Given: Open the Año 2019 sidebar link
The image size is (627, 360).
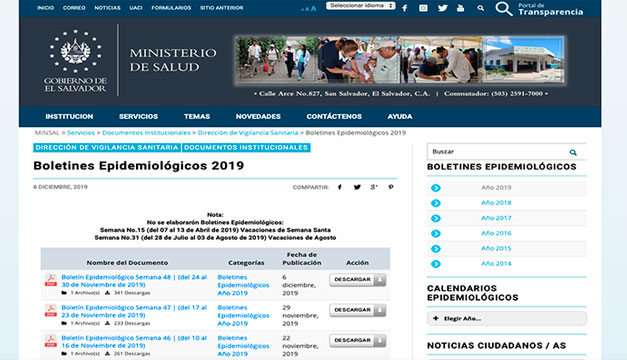Looking at the screenshot, I should click(x=496, y=188).
